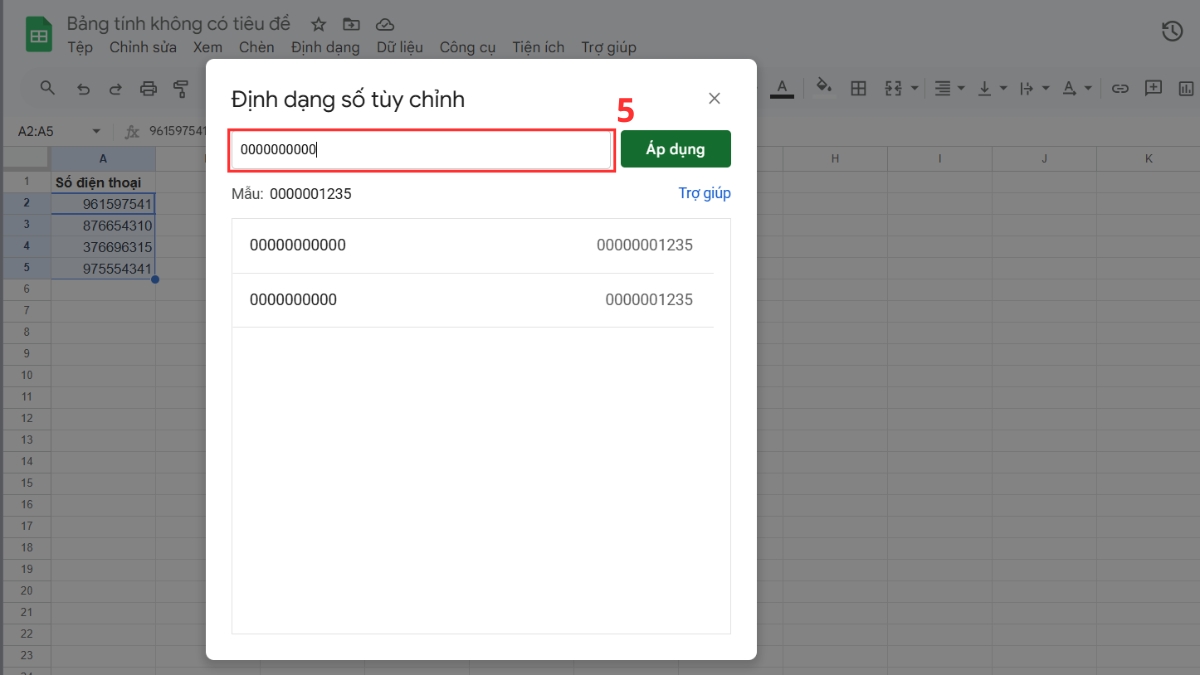Click cell containing 961597541
This screenshot has height=675, width=1200.
[103, 204]
